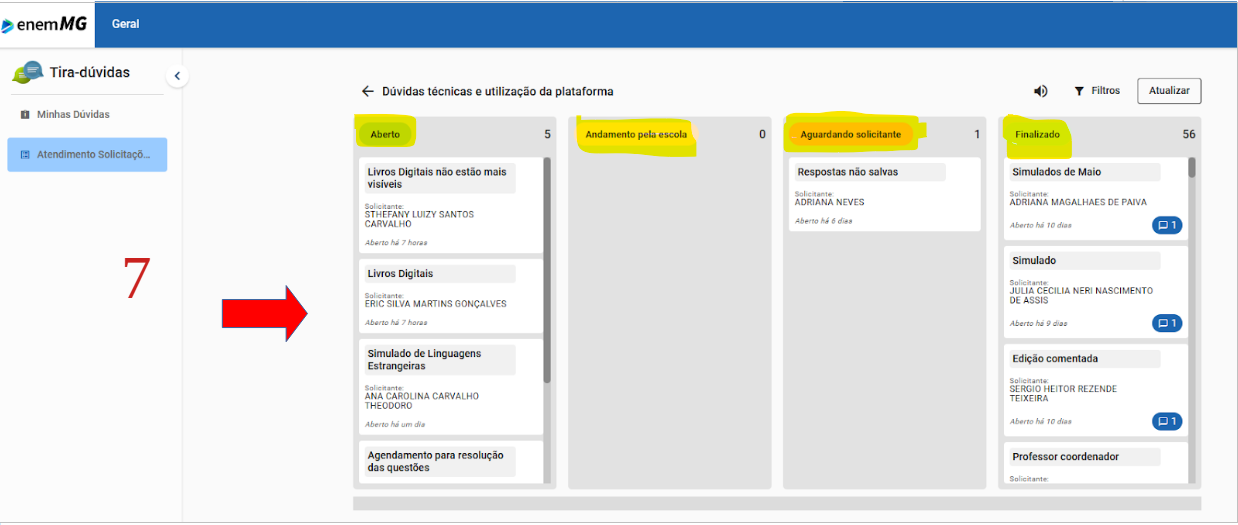The width and height of the screenshot is (1238, 525).
Task: Click comment badge on Simulados de Maio
Action: [1167, 225]
